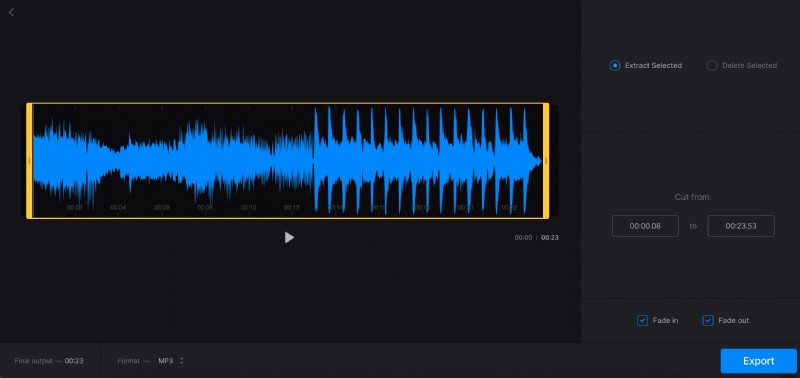
Task: Click the Cut from: label
Action: point(693,197)
